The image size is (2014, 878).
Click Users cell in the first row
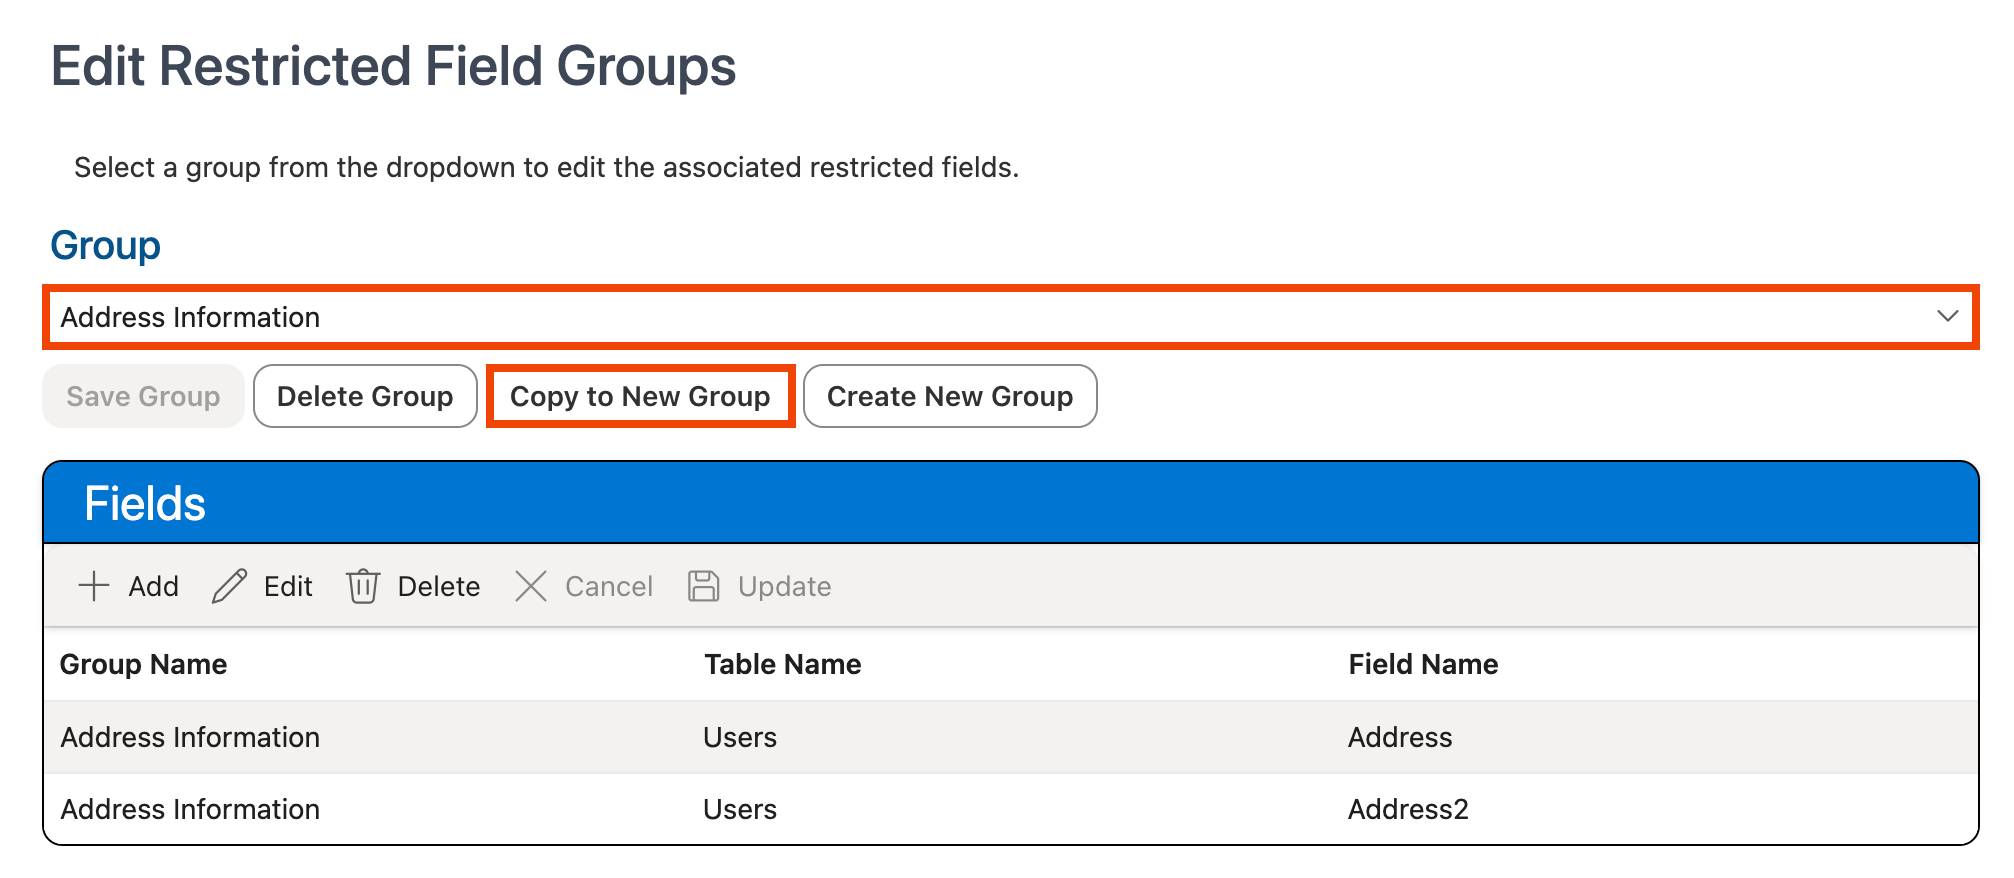(x=740, y=737)
